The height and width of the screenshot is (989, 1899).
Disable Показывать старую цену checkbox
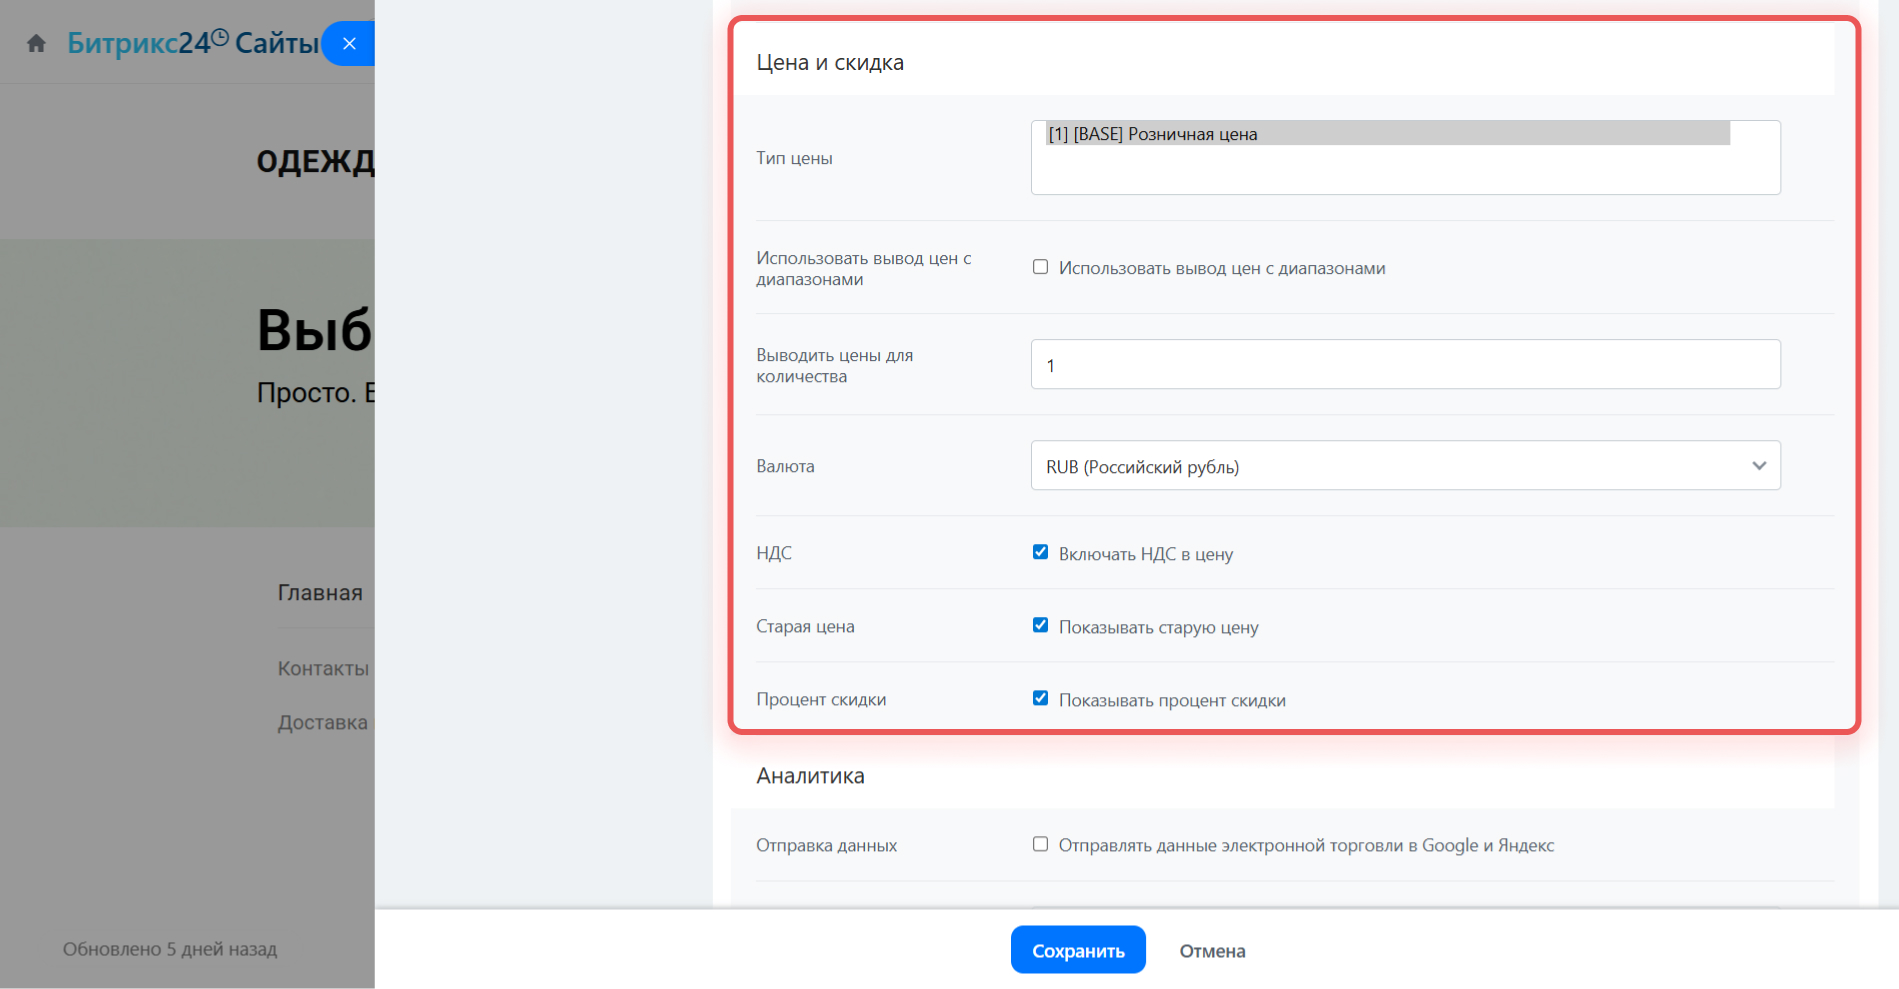point(1040,626)
